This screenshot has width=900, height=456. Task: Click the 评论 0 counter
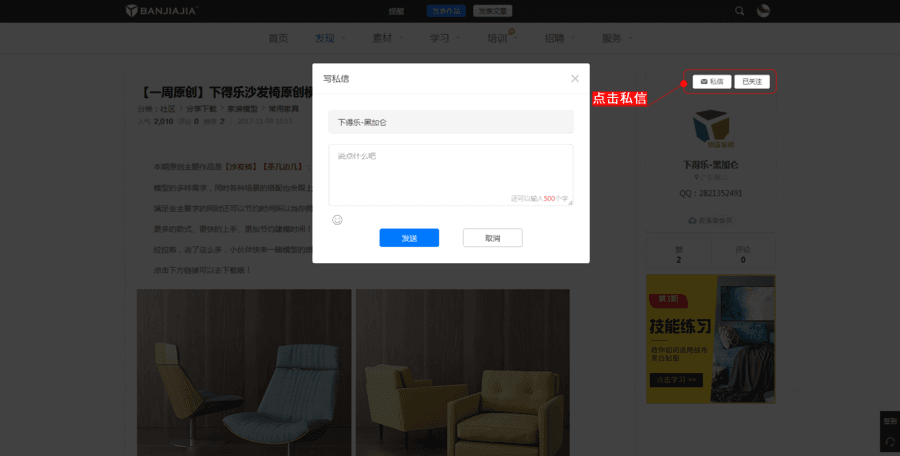point(743,254)
